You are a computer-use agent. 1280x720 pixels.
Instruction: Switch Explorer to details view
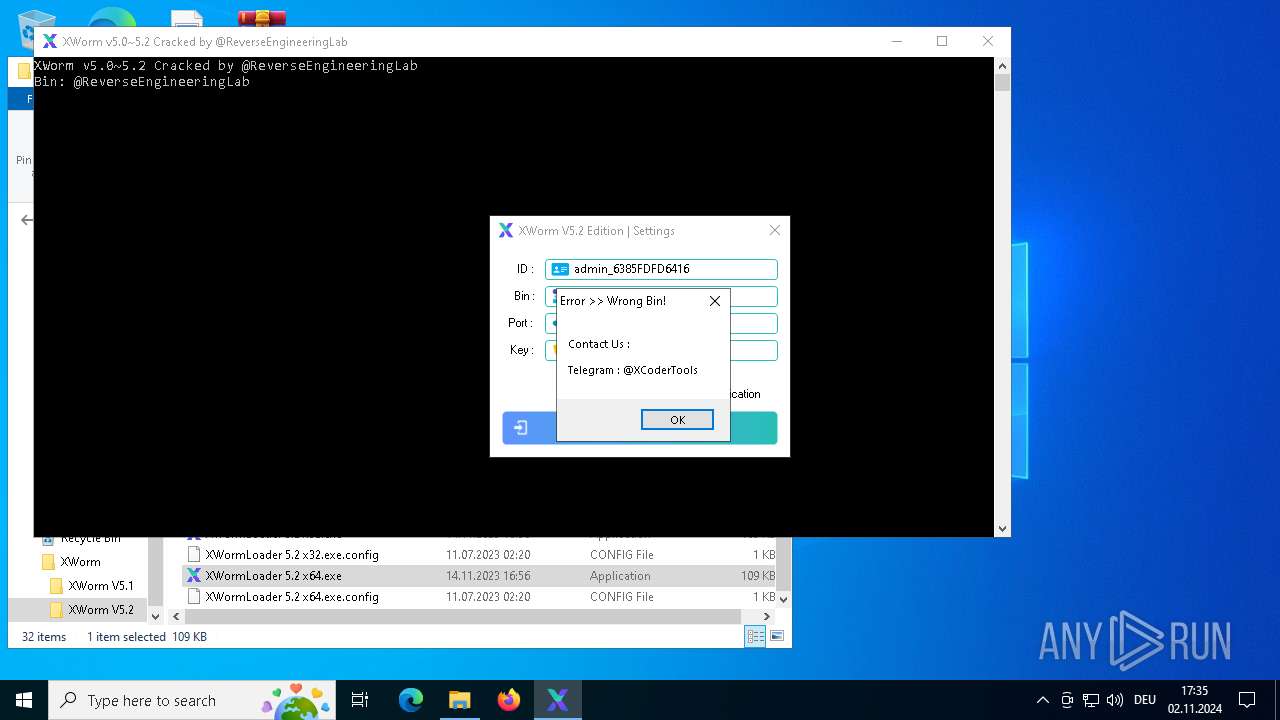click(x=755, y=637)
